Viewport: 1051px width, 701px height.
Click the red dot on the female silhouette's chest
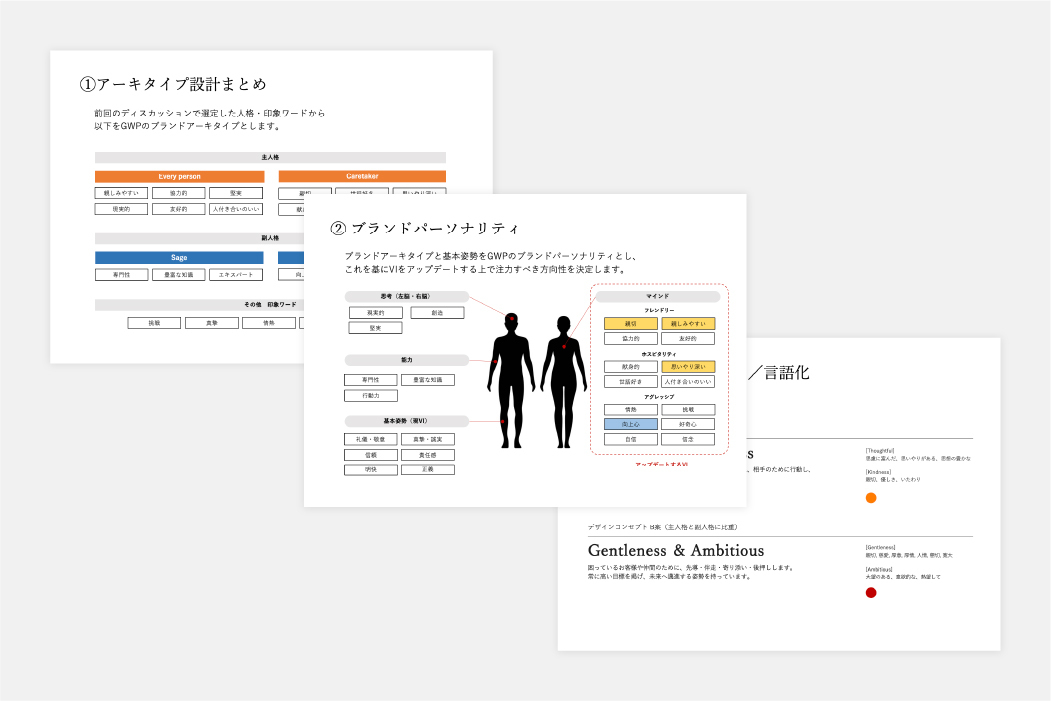tap(564, 346)
